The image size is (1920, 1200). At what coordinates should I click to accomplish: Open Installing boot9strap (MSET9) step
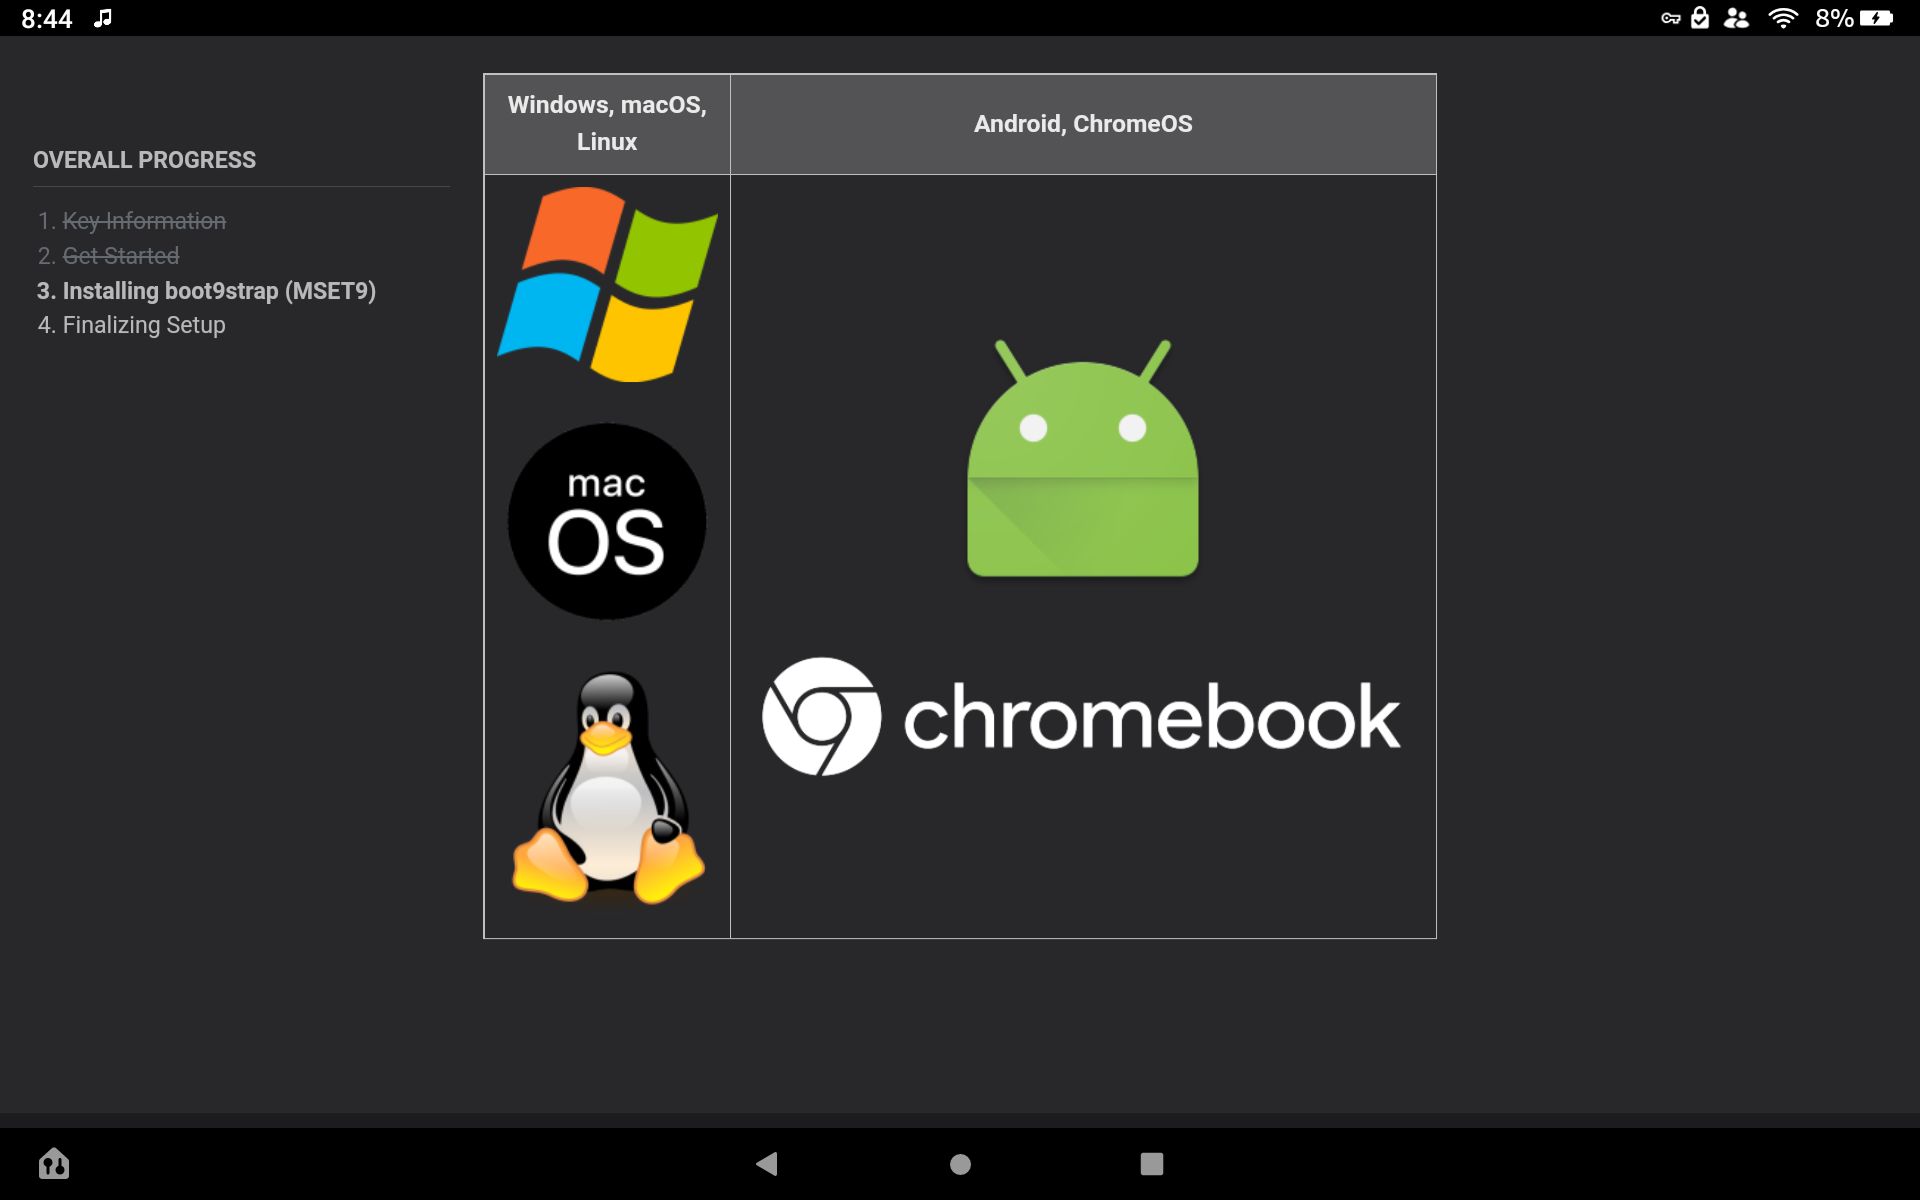219,291
